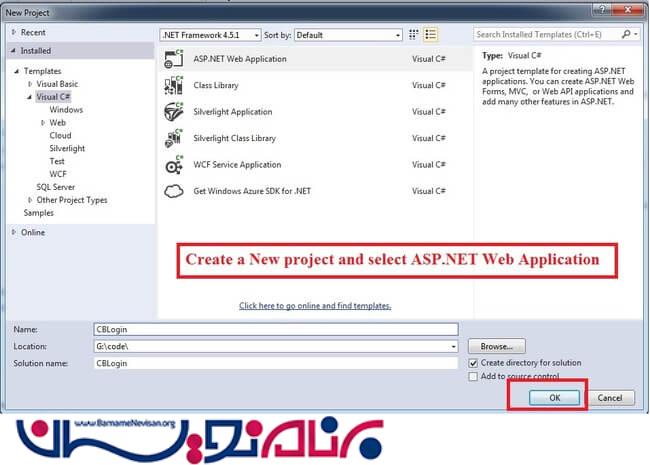Select the ASP.NET Web Application template icon

(x=173, y=59)
